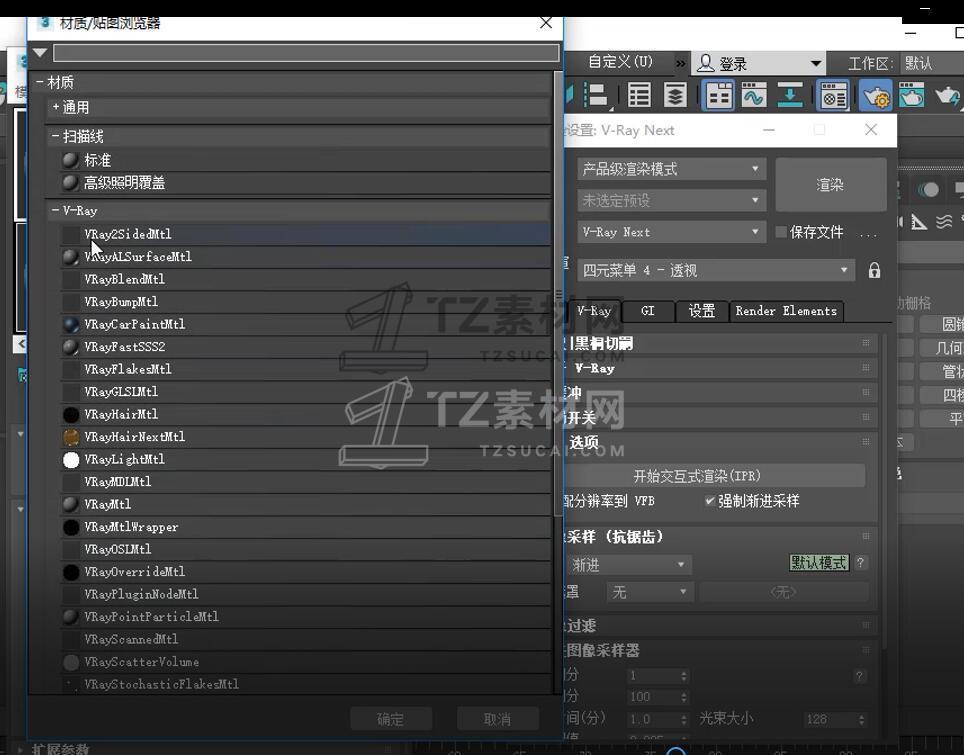
Task: Select VRayMtlWrapper in the list
Action: 305,527
